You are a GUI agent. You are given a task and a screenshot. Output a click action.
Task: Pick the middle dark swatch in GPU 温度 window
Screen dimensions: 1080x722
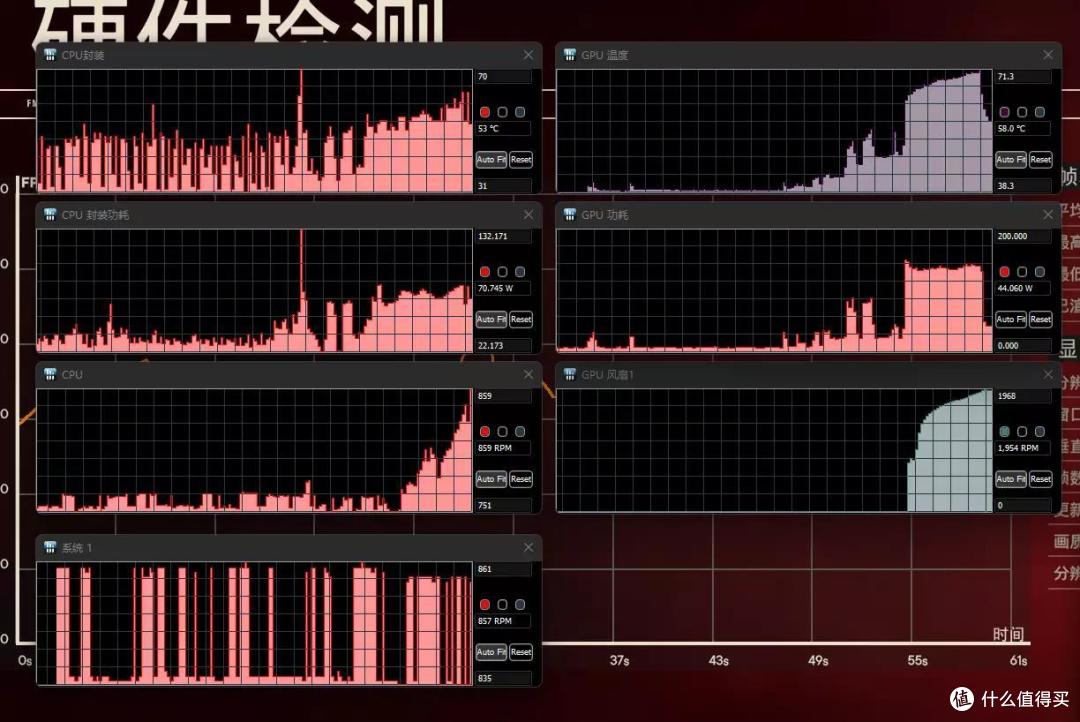1021,112
